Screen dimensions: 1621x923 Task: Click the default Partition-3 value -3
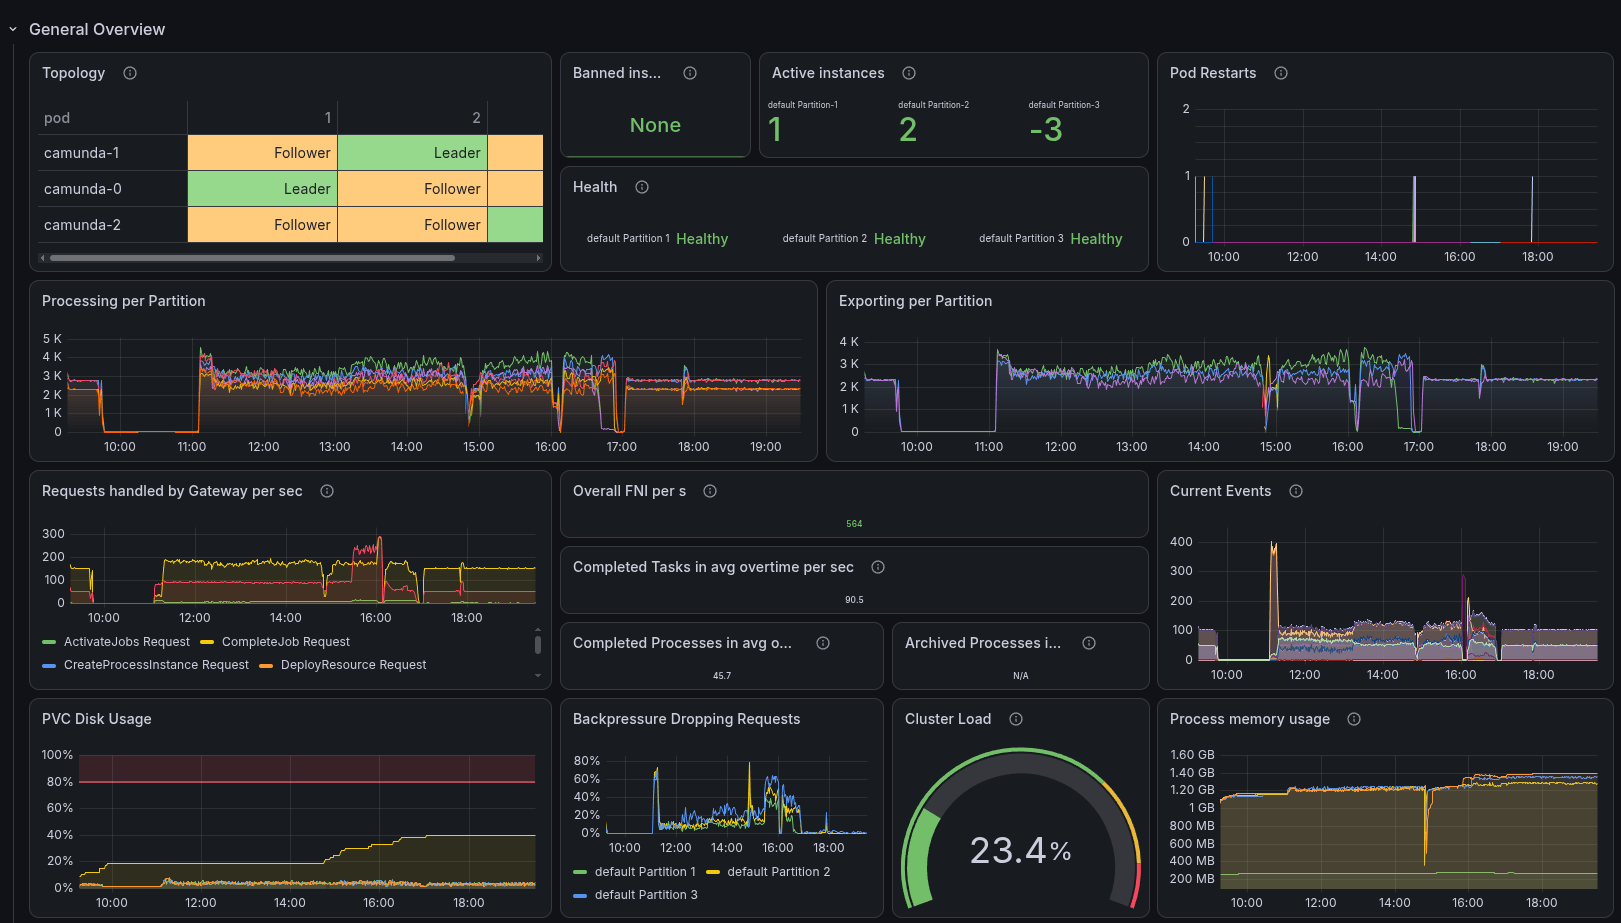click(x=1046, y=130)
